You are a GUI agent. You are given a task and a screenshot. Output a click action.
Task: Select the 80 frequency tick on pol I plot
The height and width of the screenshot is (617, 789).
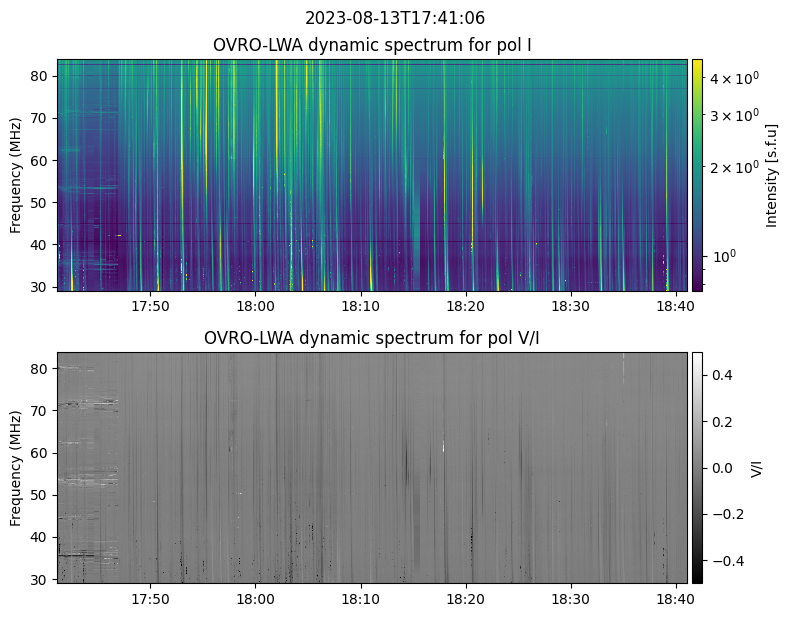(40, 76)
